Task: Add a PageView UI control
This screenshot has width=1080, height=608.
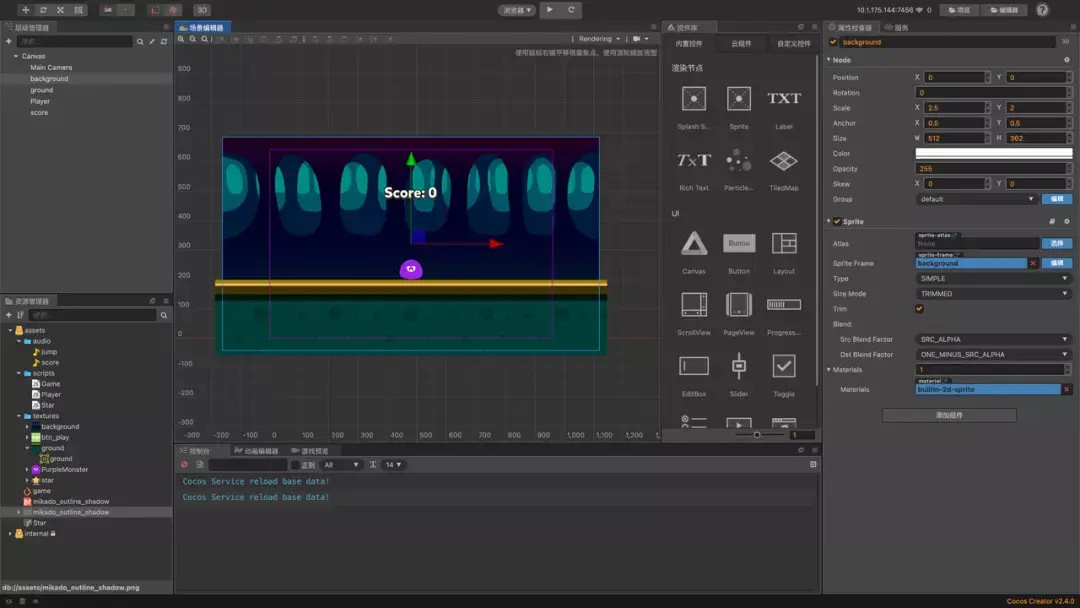Action: pyautogui.click(x=738, y=304)
